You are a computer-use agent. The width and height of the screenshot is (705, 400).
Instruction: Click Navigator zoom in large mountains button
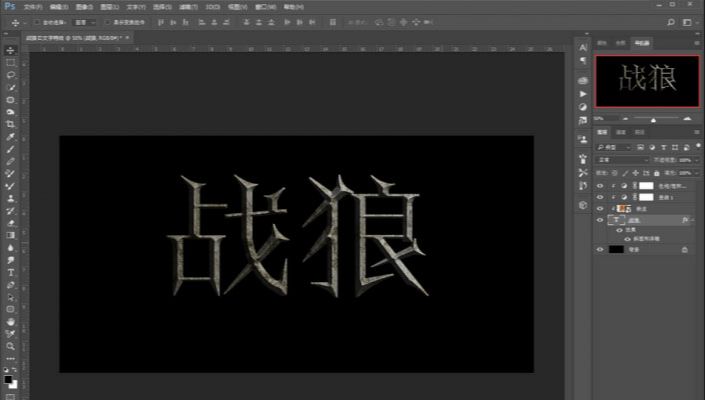687,118
